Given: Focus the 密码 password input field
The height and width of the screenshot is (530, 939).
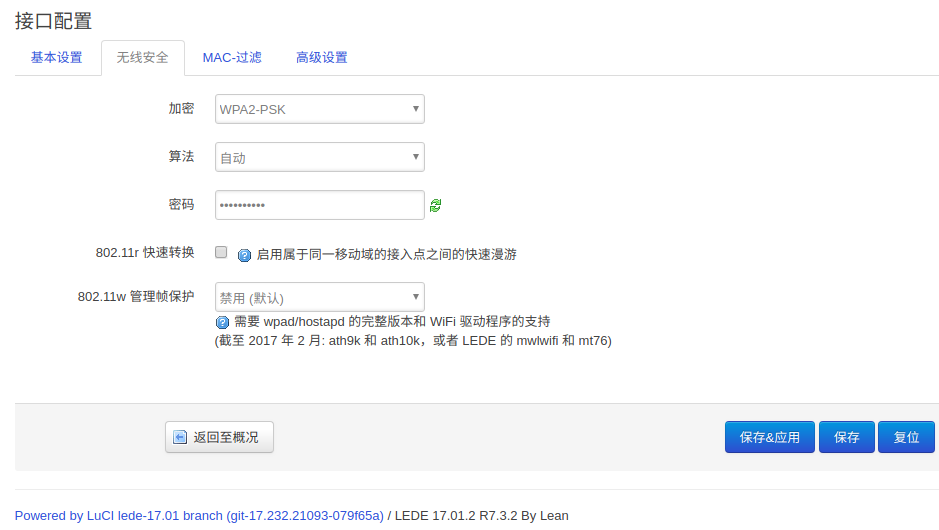Looking at the screenshot, I should [320, 205].
